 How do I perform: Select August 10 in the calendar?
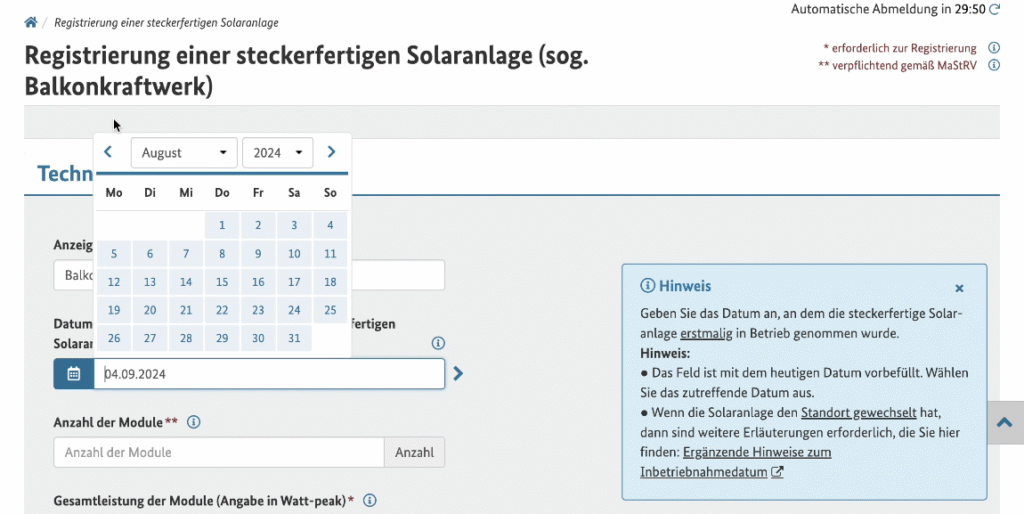(294, 253)
